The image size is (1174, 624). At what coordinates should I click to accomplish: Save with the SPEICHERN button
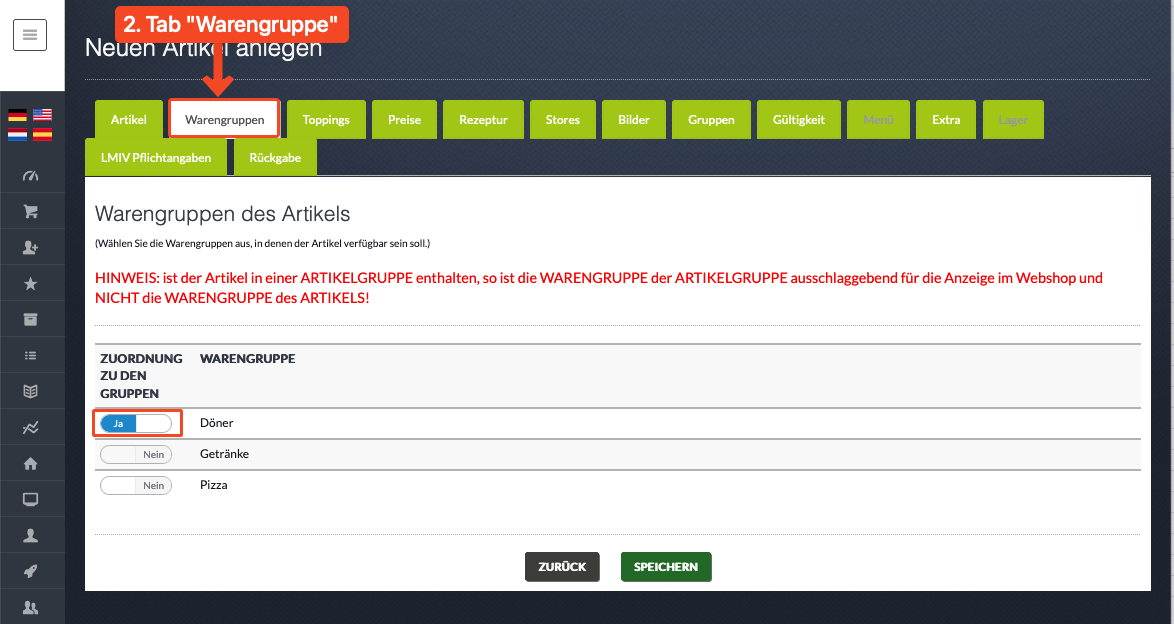click(x=666, y=567)
